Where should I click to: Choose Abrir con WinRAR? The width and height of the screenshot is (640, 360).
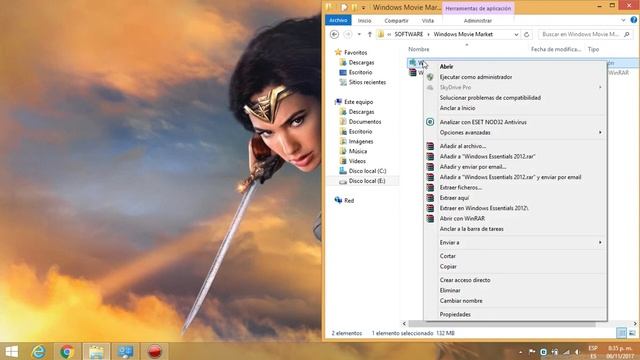(515, 219)
